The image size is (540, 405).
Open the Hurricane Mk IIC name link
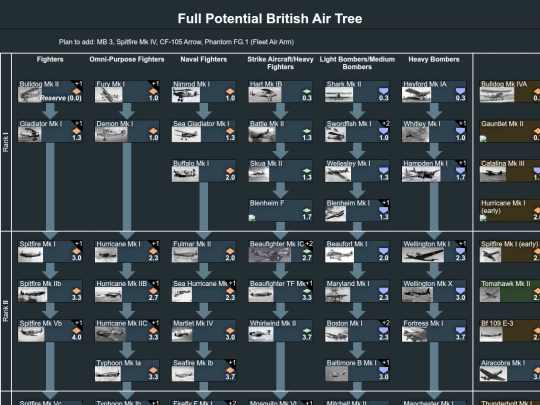[x=122, y=323]
